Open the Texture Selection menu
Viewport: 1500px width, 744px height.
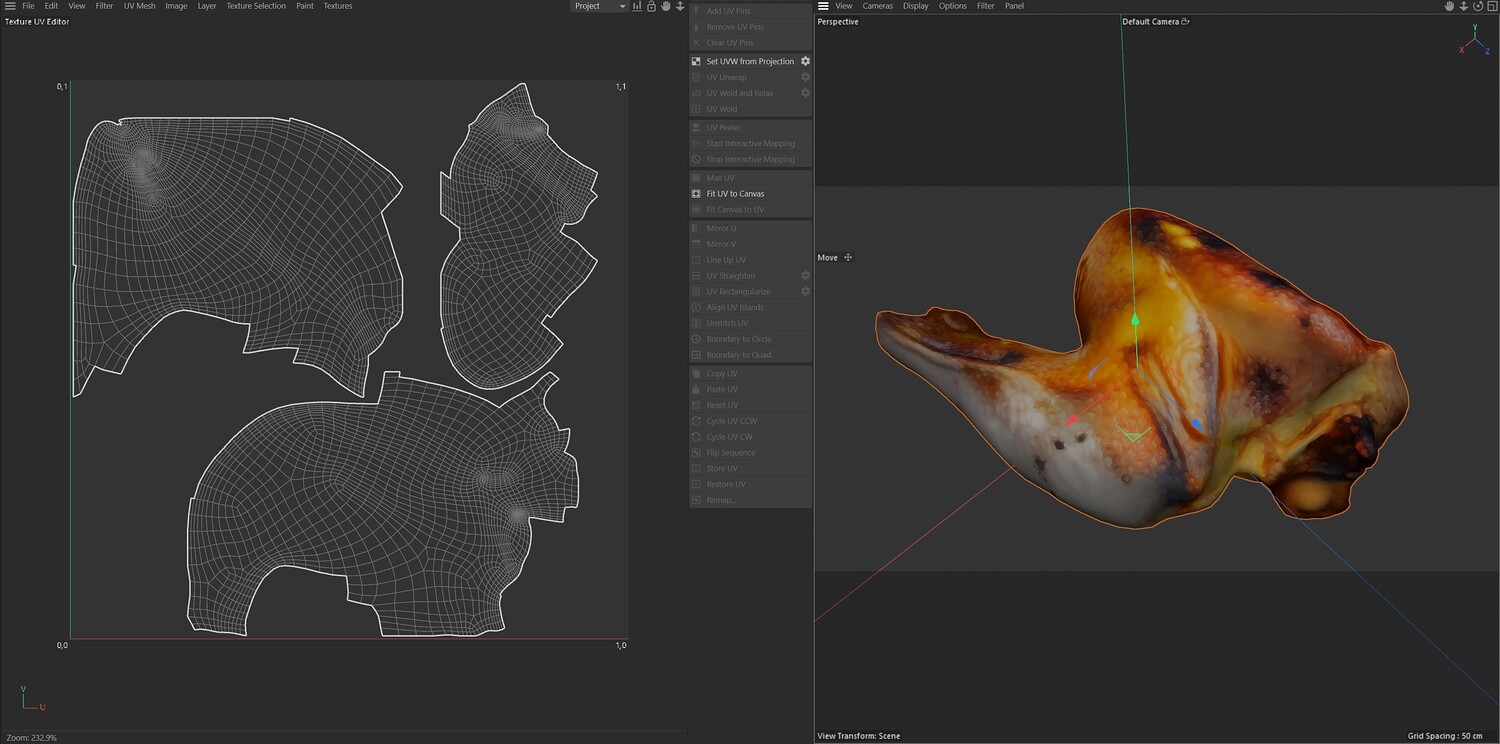[x=255, y=6]
